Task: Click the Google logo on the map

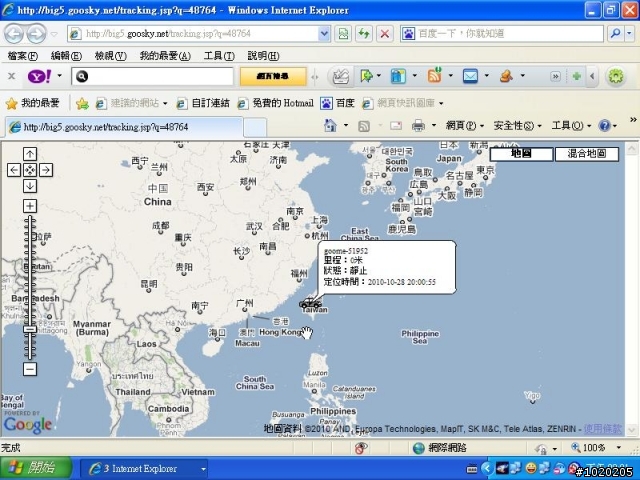Action: click(28, 424)
